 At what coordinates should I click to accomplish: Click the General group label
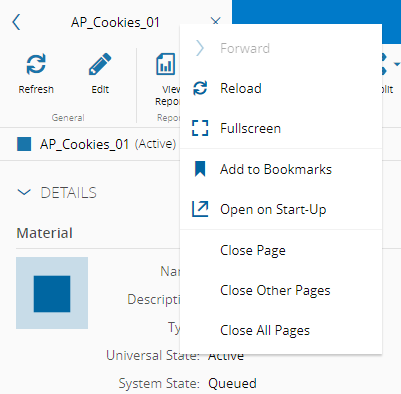[x=68, y=117]
